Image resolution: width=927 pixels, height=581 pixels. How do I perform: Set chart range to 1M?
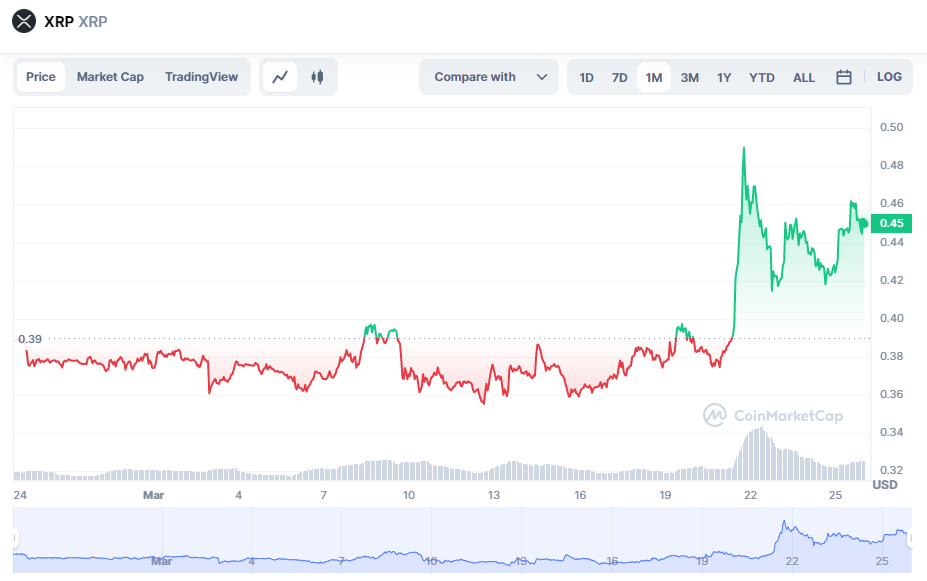point(654,77)
